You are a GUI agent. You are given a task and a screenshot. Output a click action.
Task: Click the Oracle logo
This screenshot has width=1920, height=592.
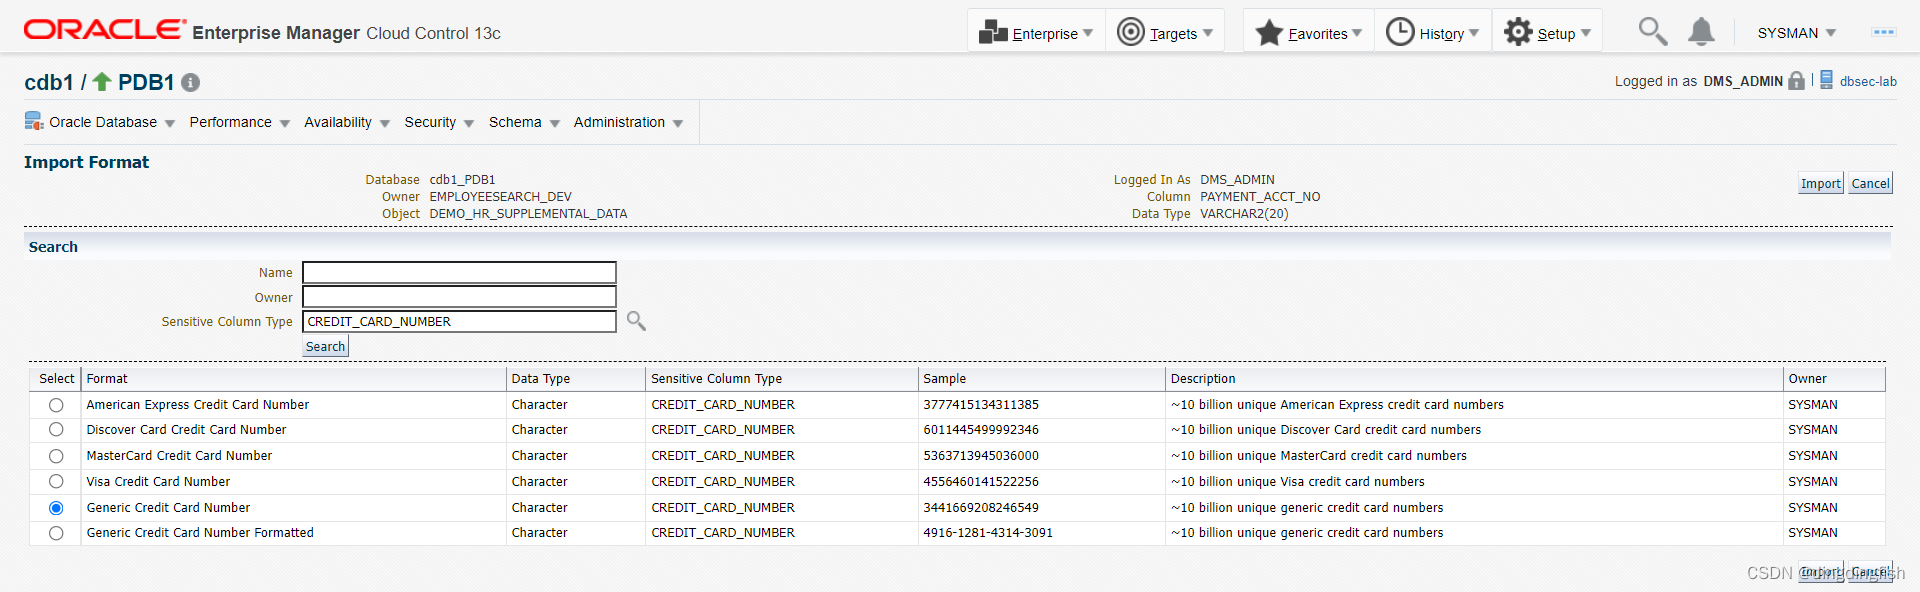click(104, 30)
